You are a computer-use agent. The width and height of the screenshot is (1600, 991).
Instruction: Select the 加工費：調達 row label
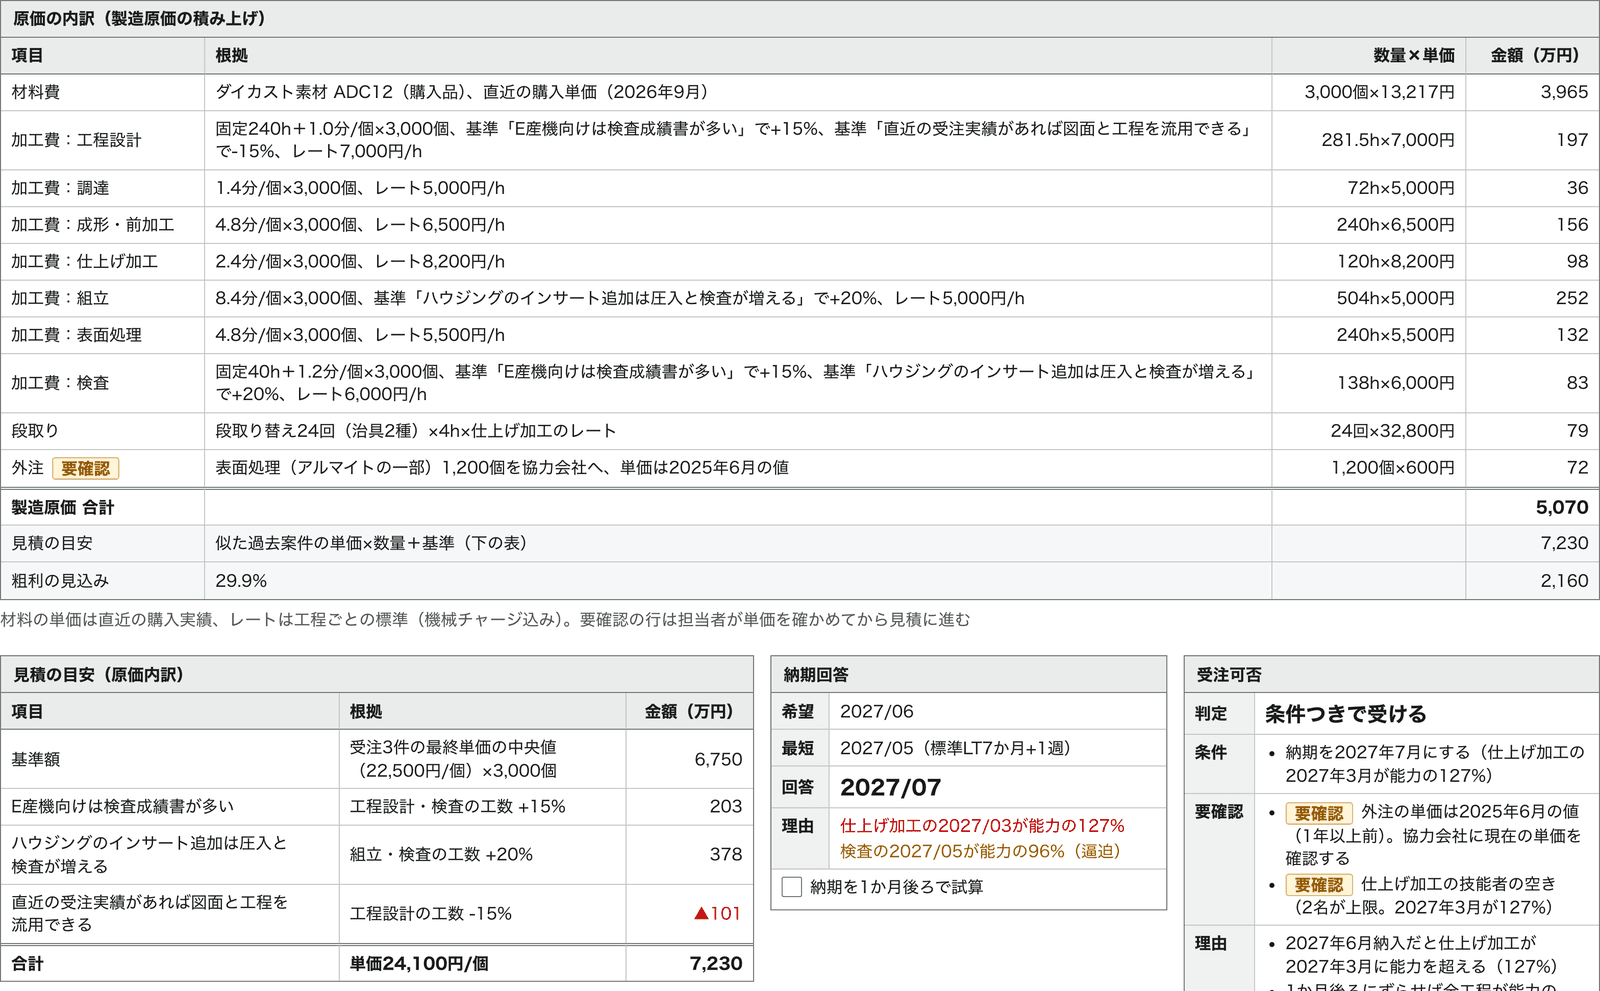coord(60,188)
